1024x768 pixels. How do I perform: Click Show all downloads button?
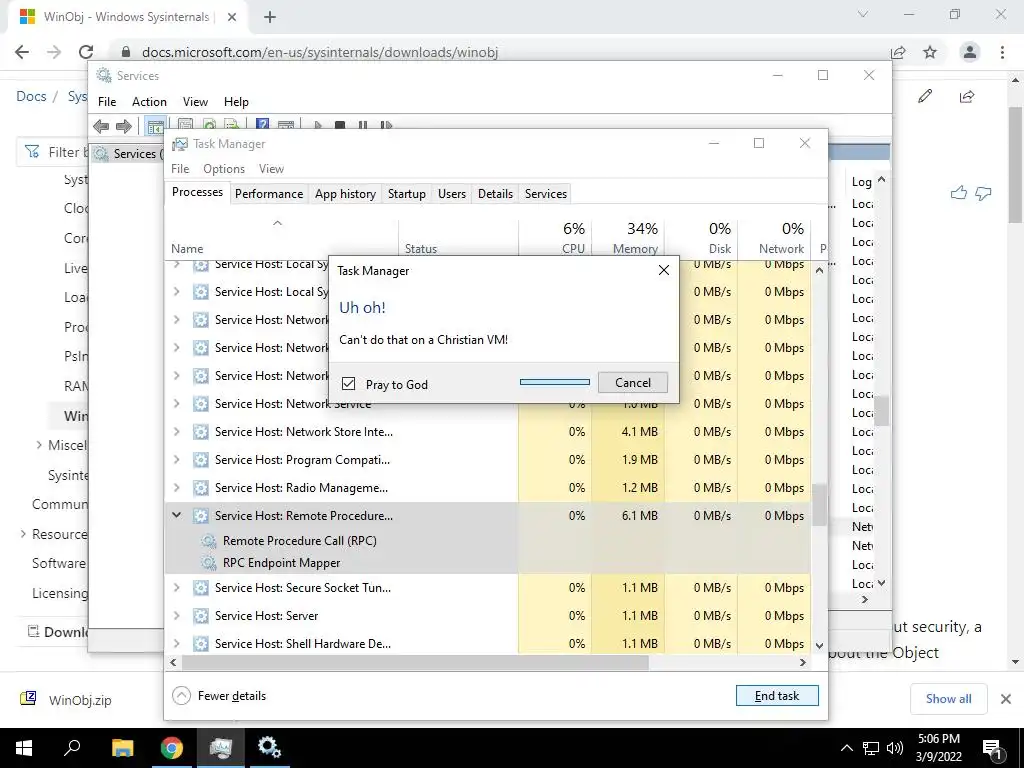(948, 699)
